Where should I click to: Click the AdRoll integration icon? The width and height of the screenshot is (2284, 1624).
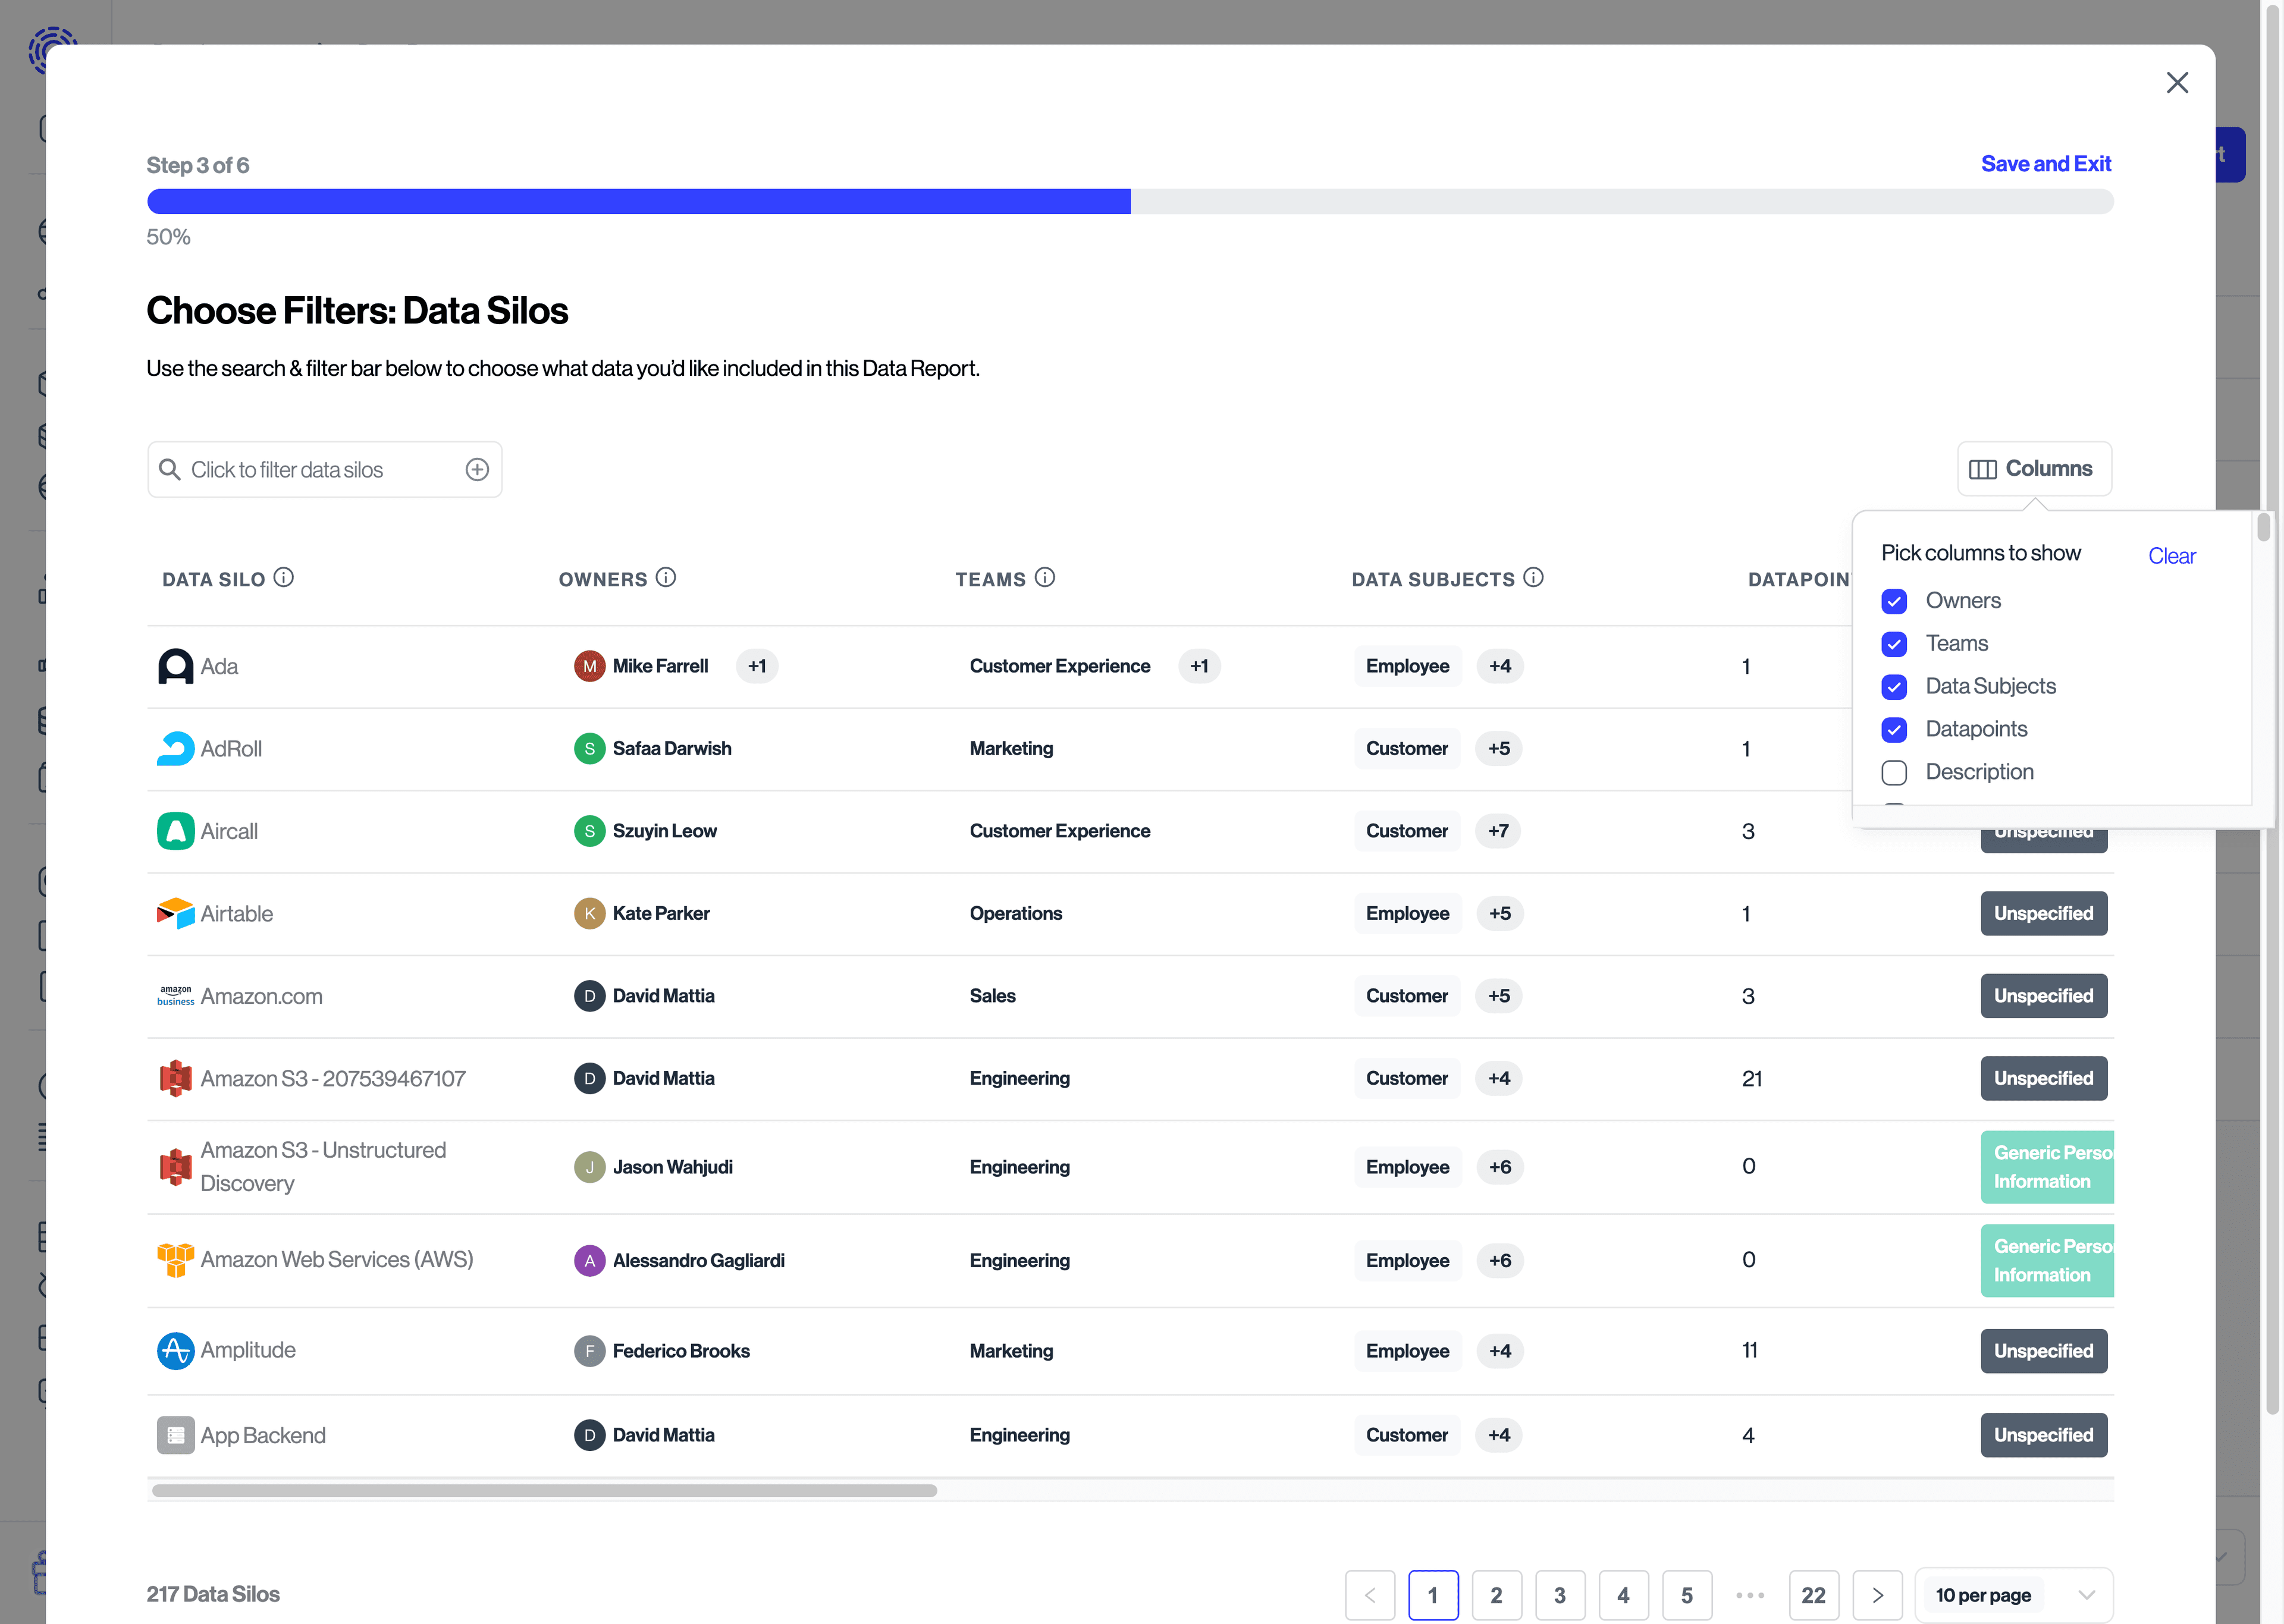[x=175, y=748]
